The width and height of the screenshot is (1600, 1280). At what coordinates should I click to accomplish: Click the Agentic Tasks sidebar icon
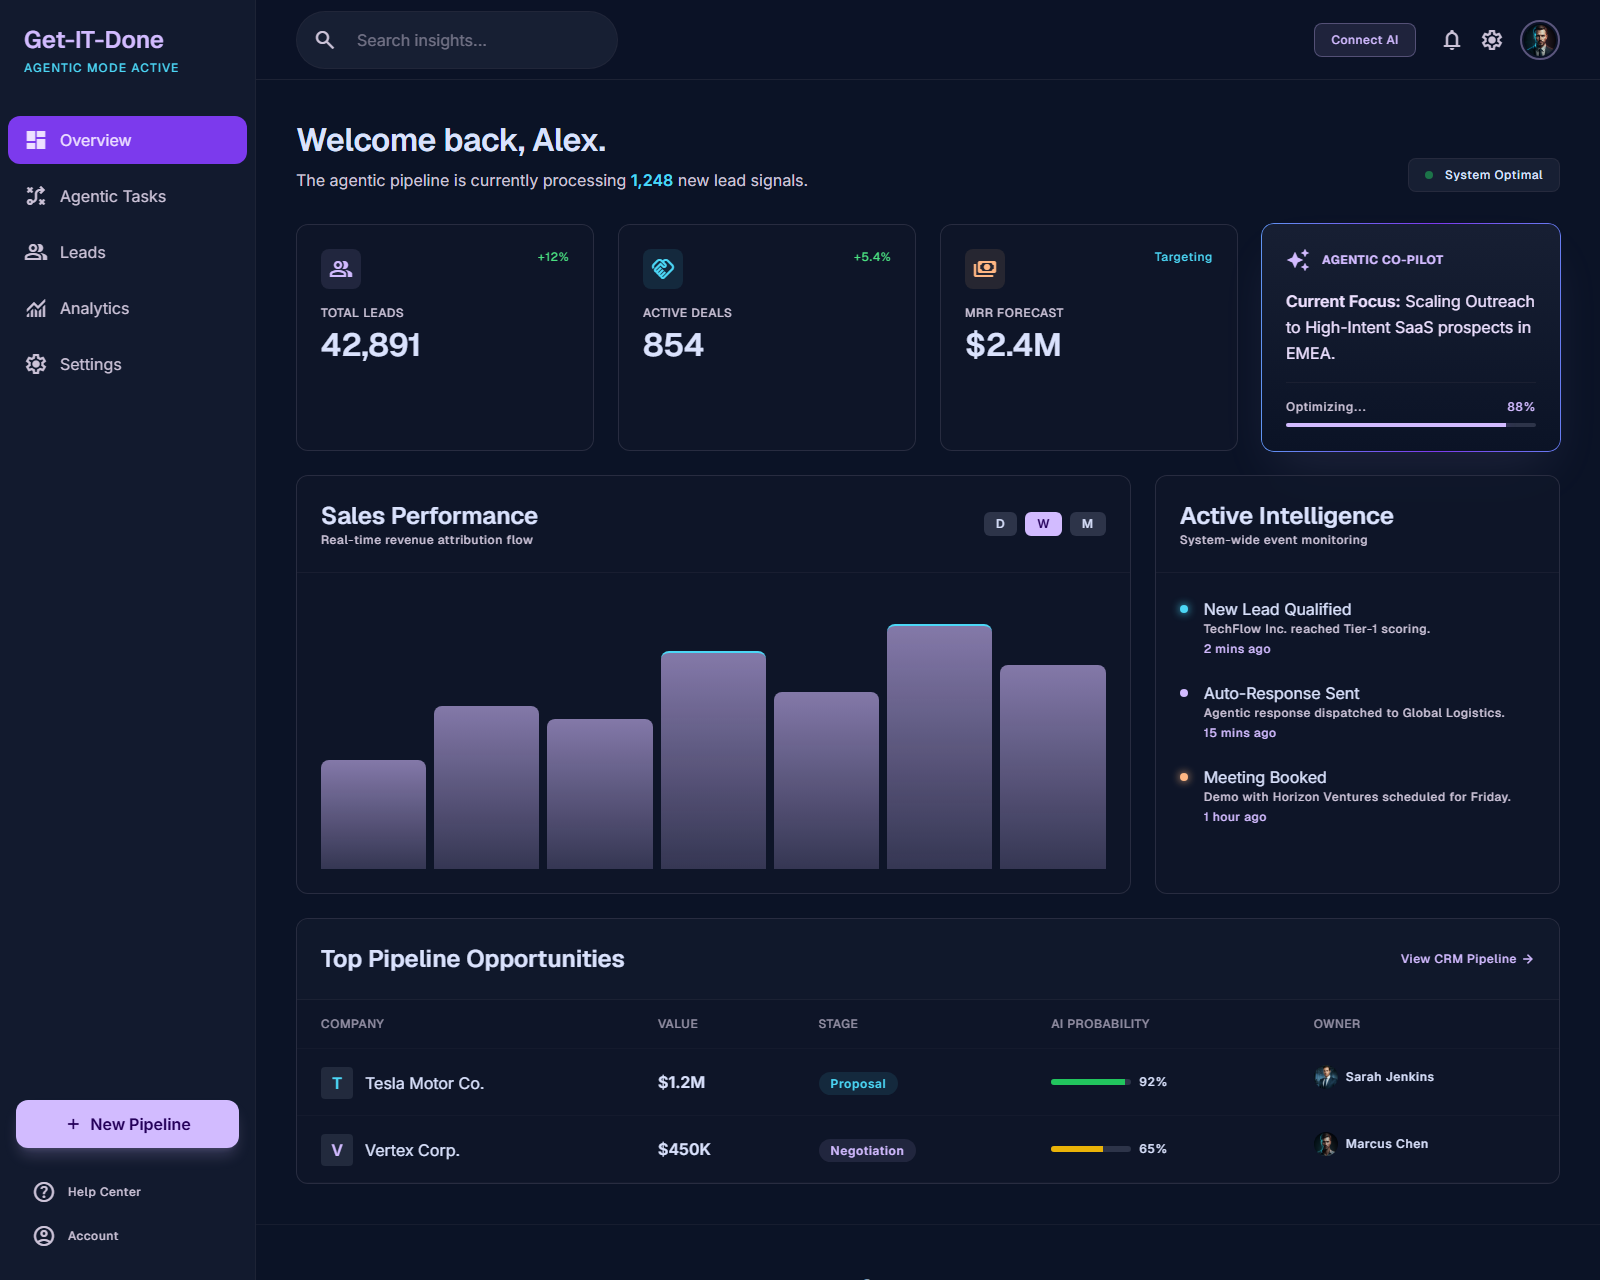coord(36,196)
